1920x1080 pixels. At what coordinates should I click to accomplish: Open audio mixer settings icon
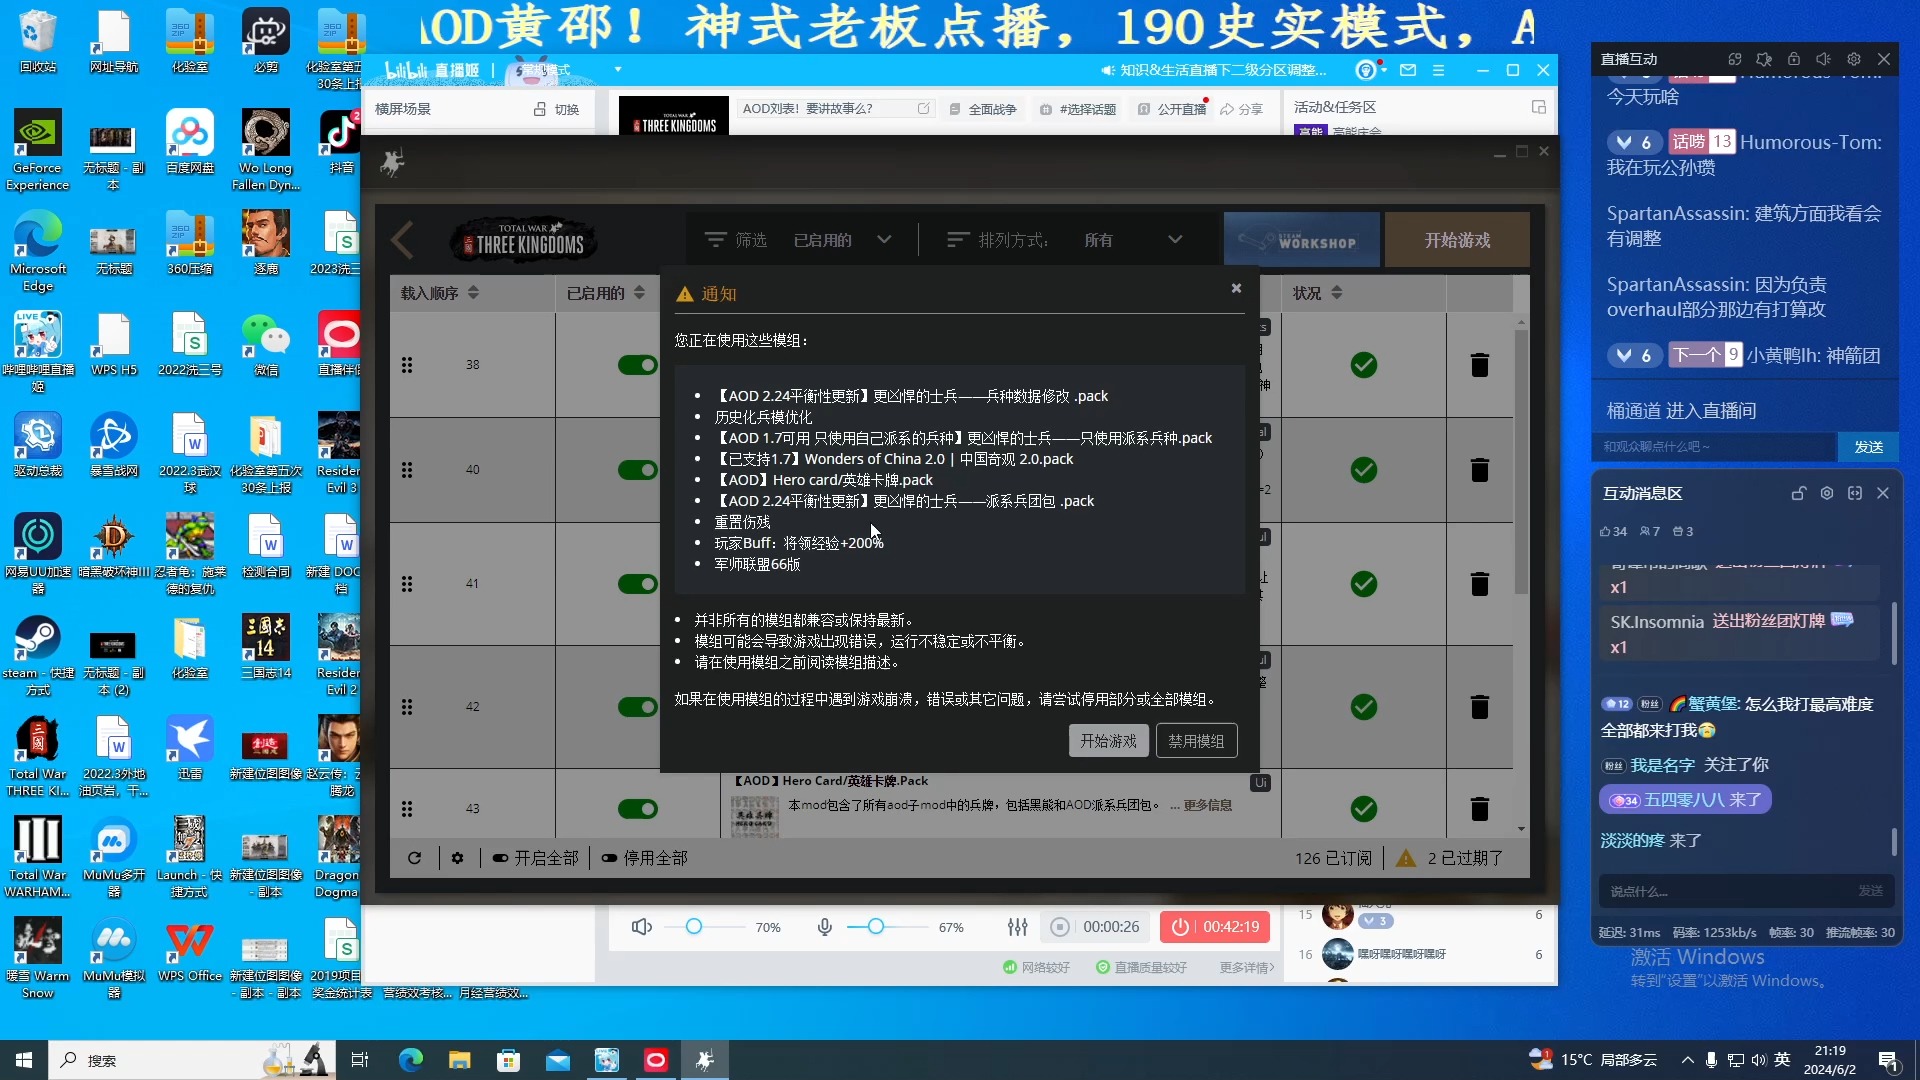point(1018,927)
